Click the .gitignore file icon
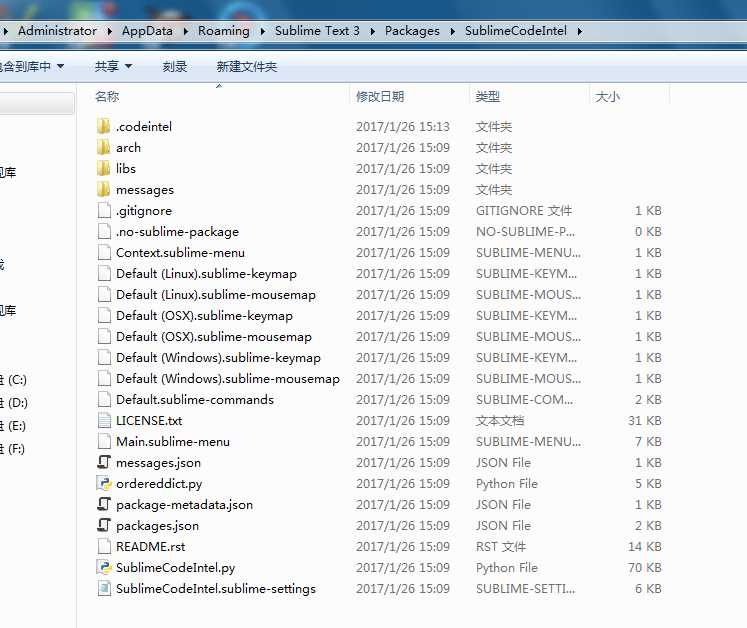The image size is (747, 628). [x=104, y=210]
